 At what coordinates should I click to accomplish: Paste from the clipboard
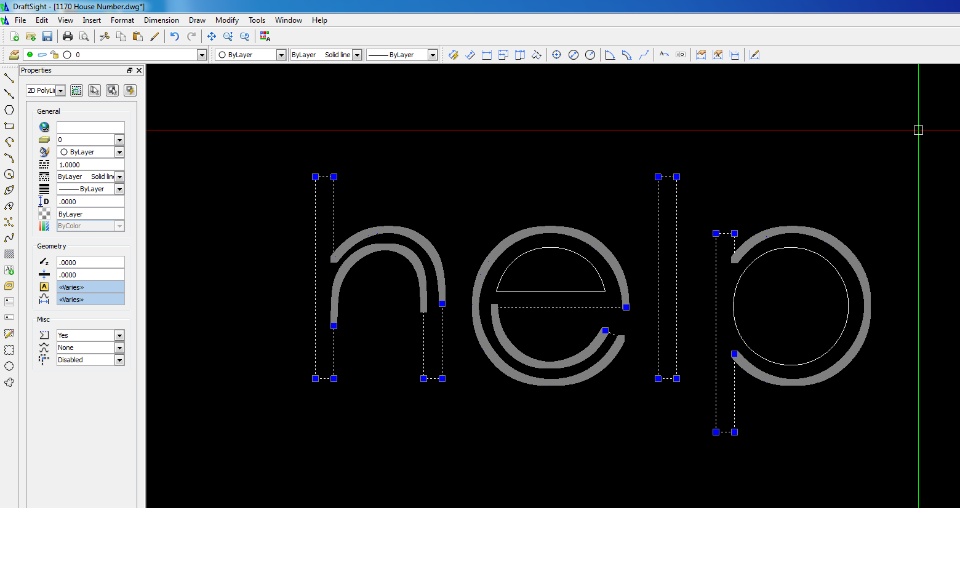pyautogui.click(x=138, y=37)
